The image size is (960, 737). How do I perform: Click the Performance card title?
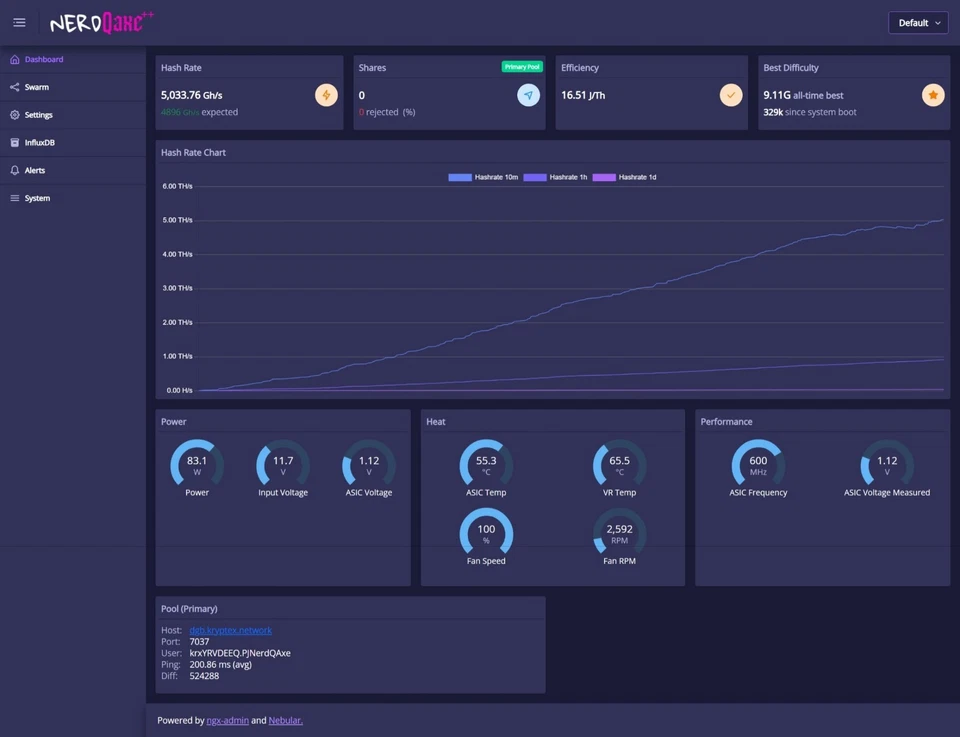726,422
